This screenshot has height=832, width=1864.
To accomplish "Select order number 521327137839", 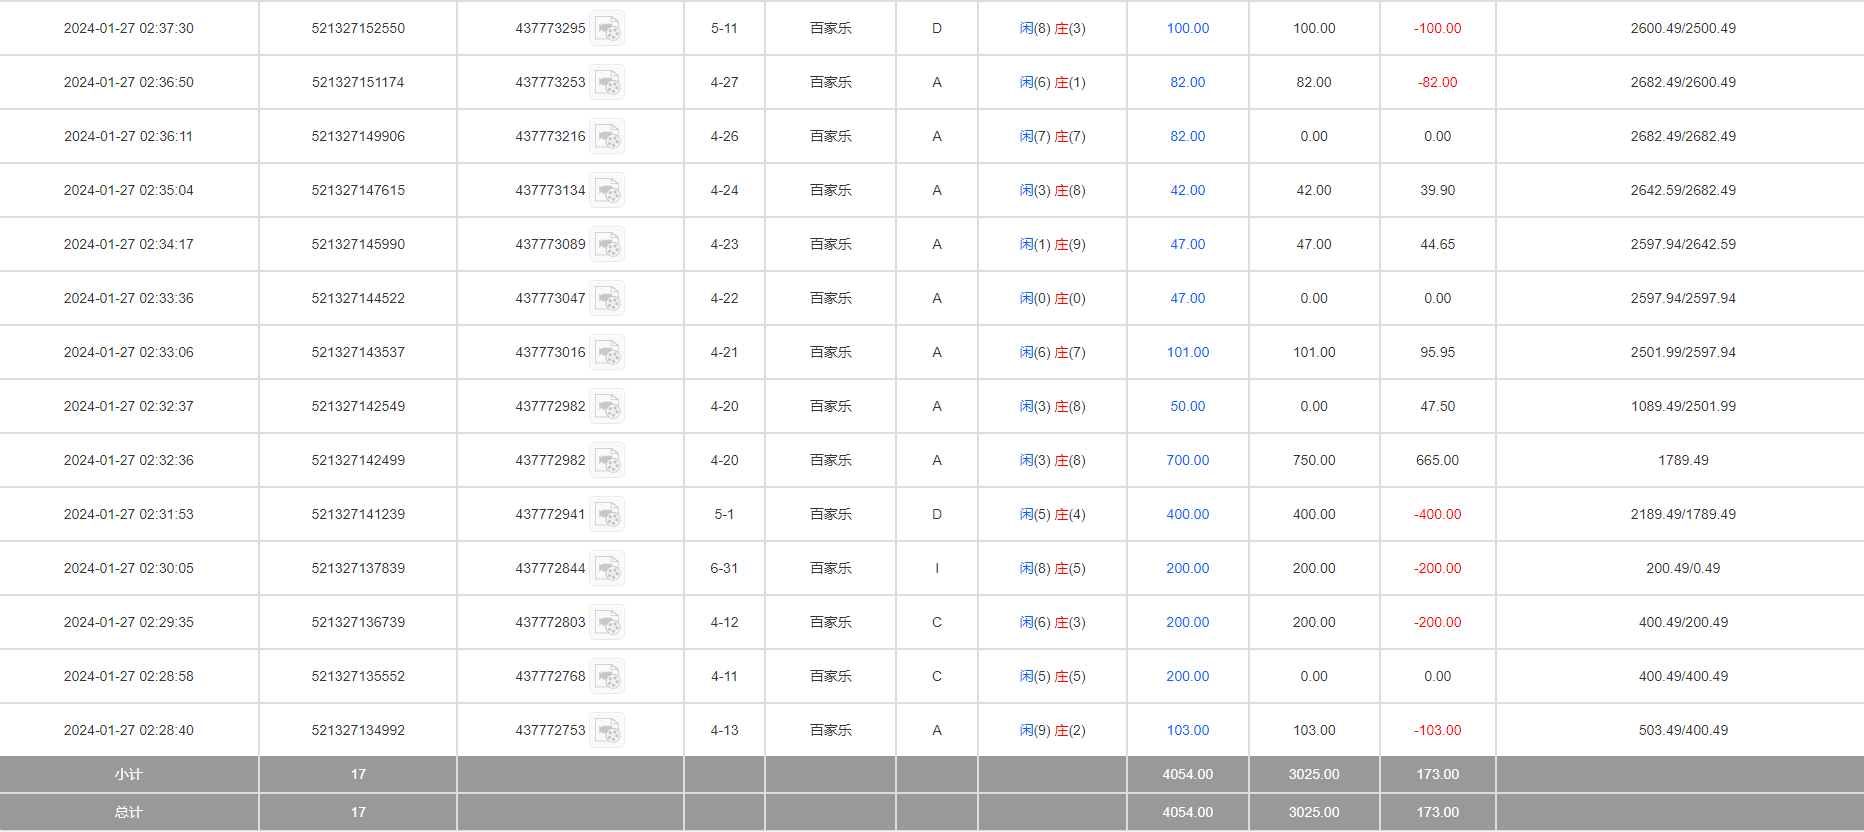I will [358, 568].
